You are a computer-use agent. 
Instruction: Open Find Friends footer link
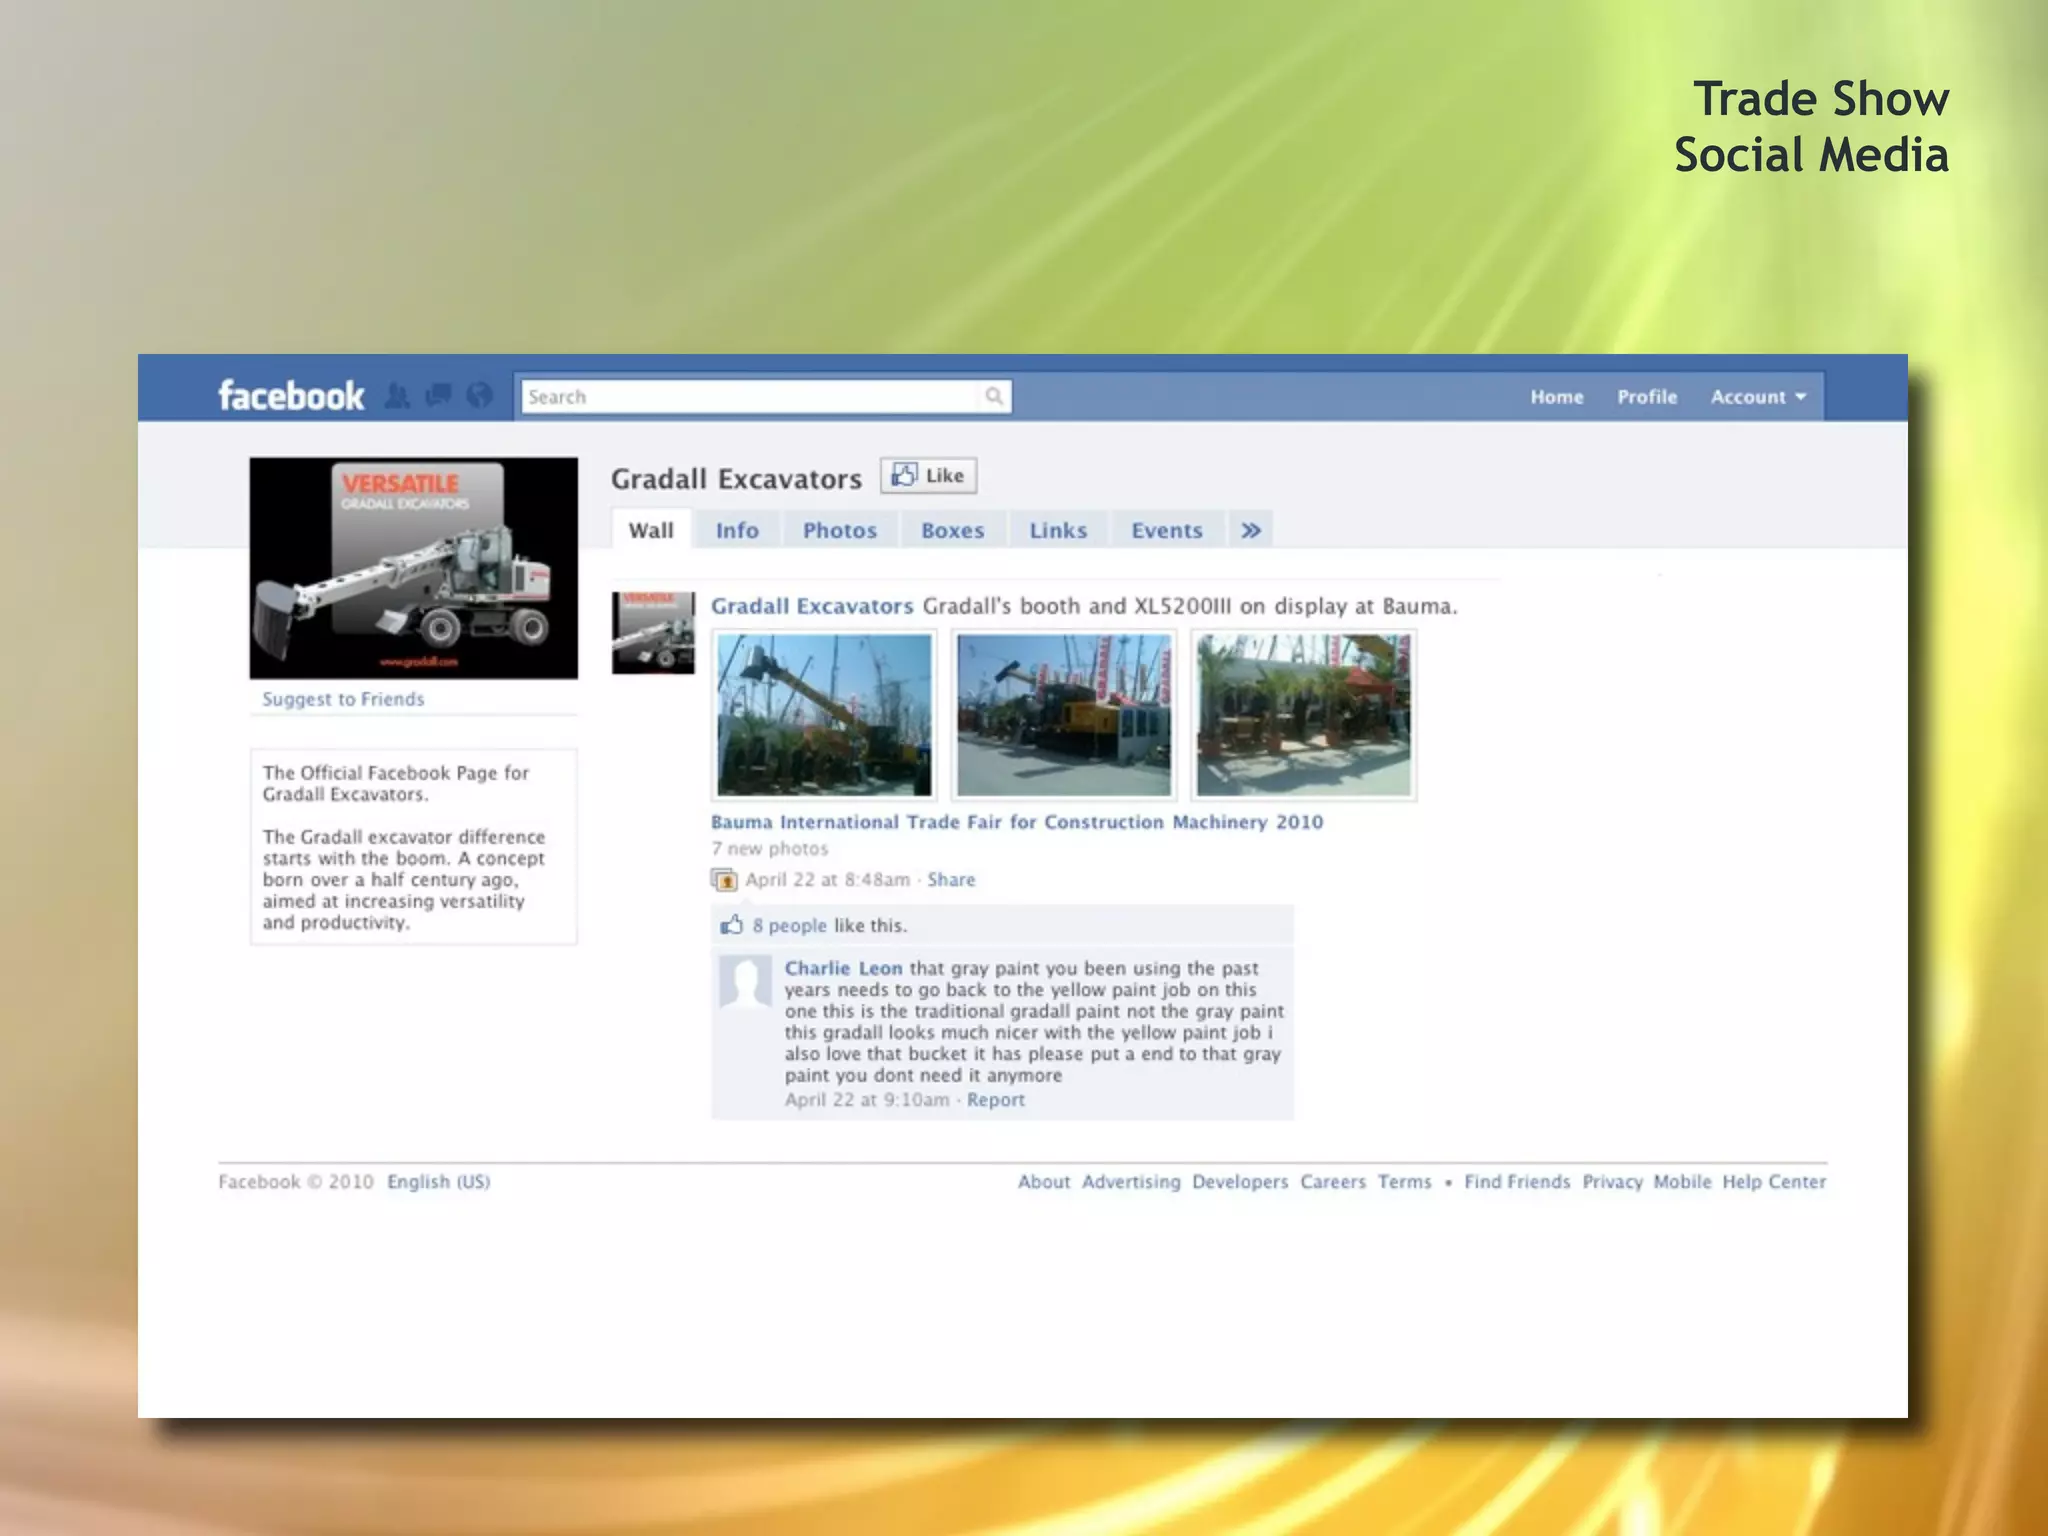pyautogui.click(x=1517, y=1182)
